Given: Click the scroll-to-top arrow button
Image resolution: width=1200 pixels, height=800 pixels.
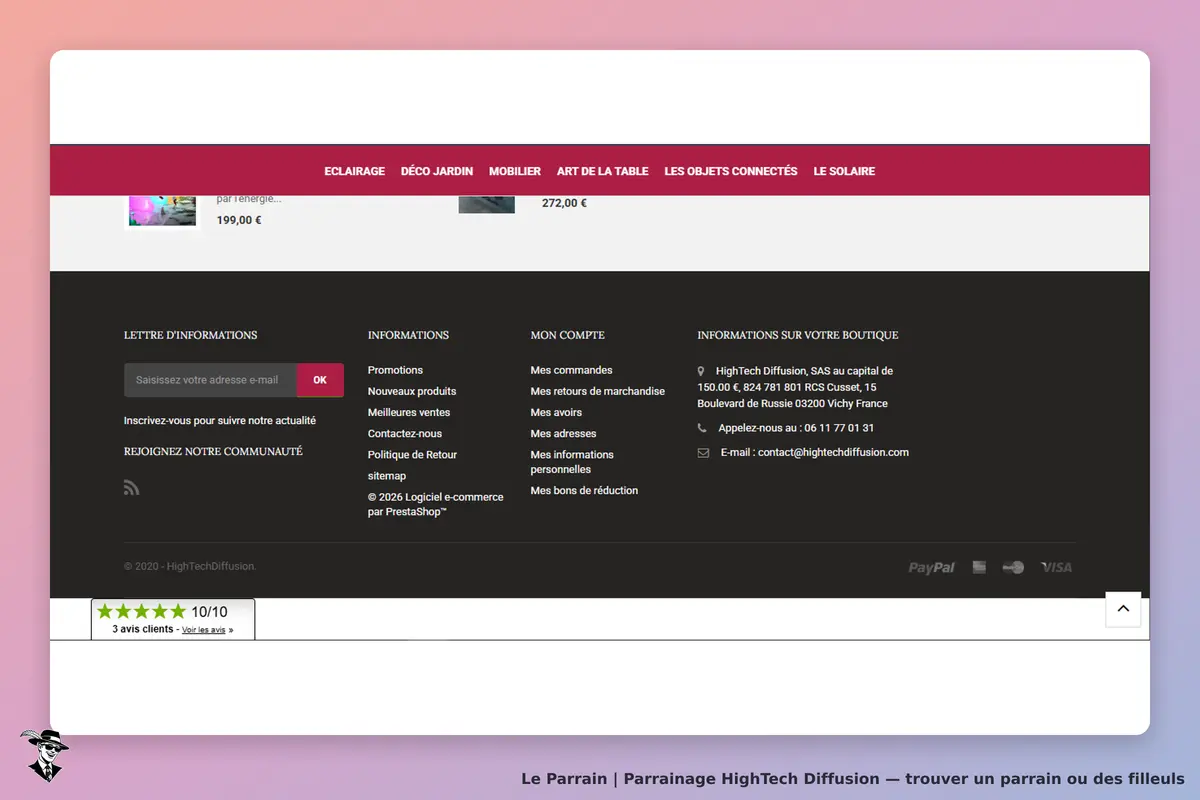Looking at the screenshot, I should tap(1123, 609).
